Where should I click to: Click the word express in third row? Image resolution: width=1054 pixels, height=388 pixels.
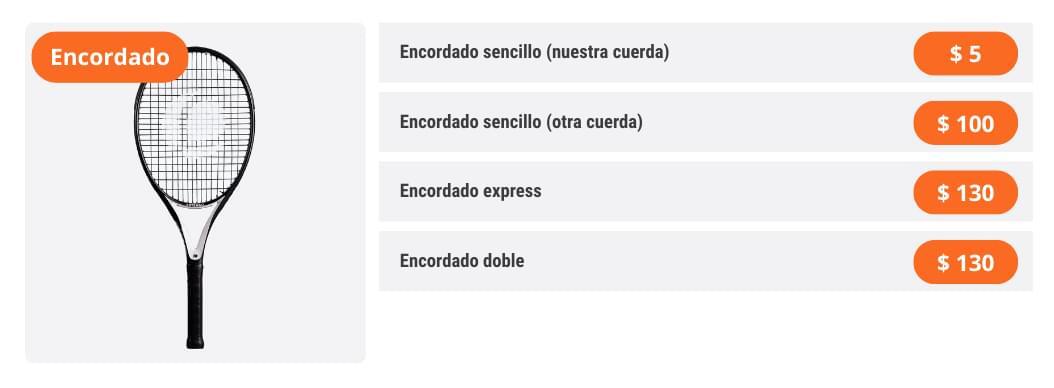(x=512, y=192)
